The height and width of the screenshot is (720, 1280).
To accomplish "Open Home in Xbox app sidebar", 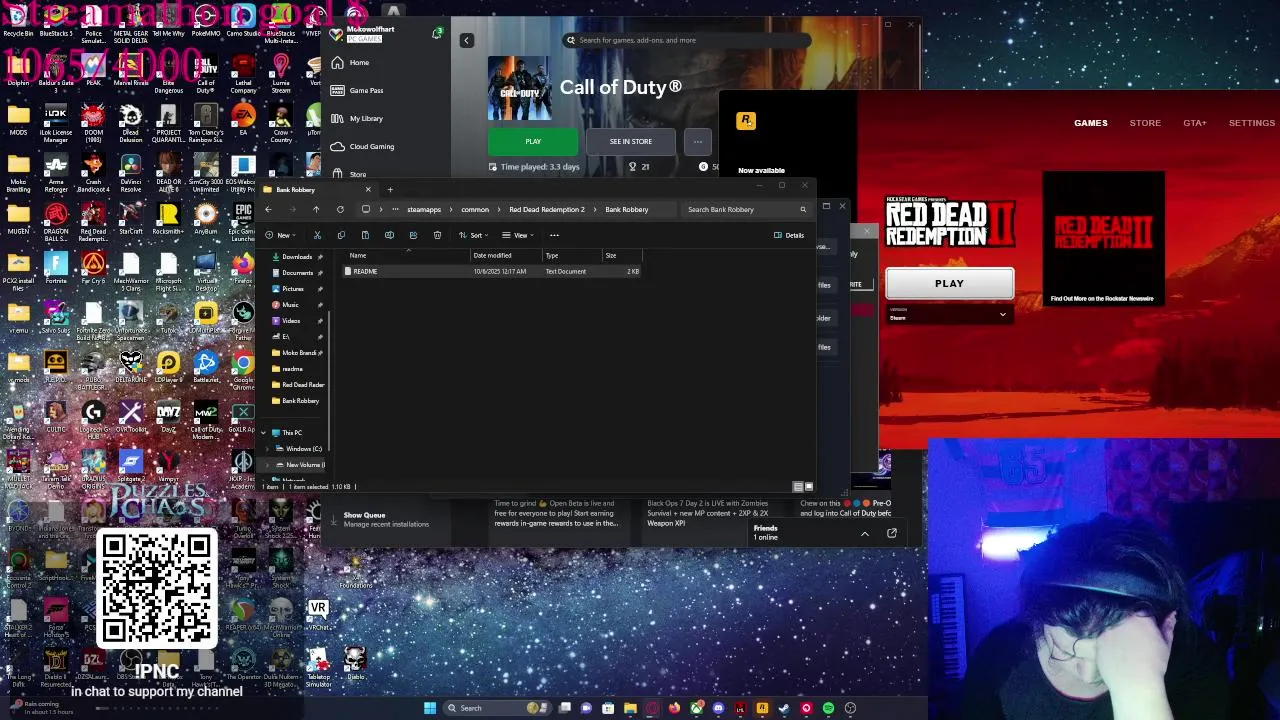I will click(358, 62).
